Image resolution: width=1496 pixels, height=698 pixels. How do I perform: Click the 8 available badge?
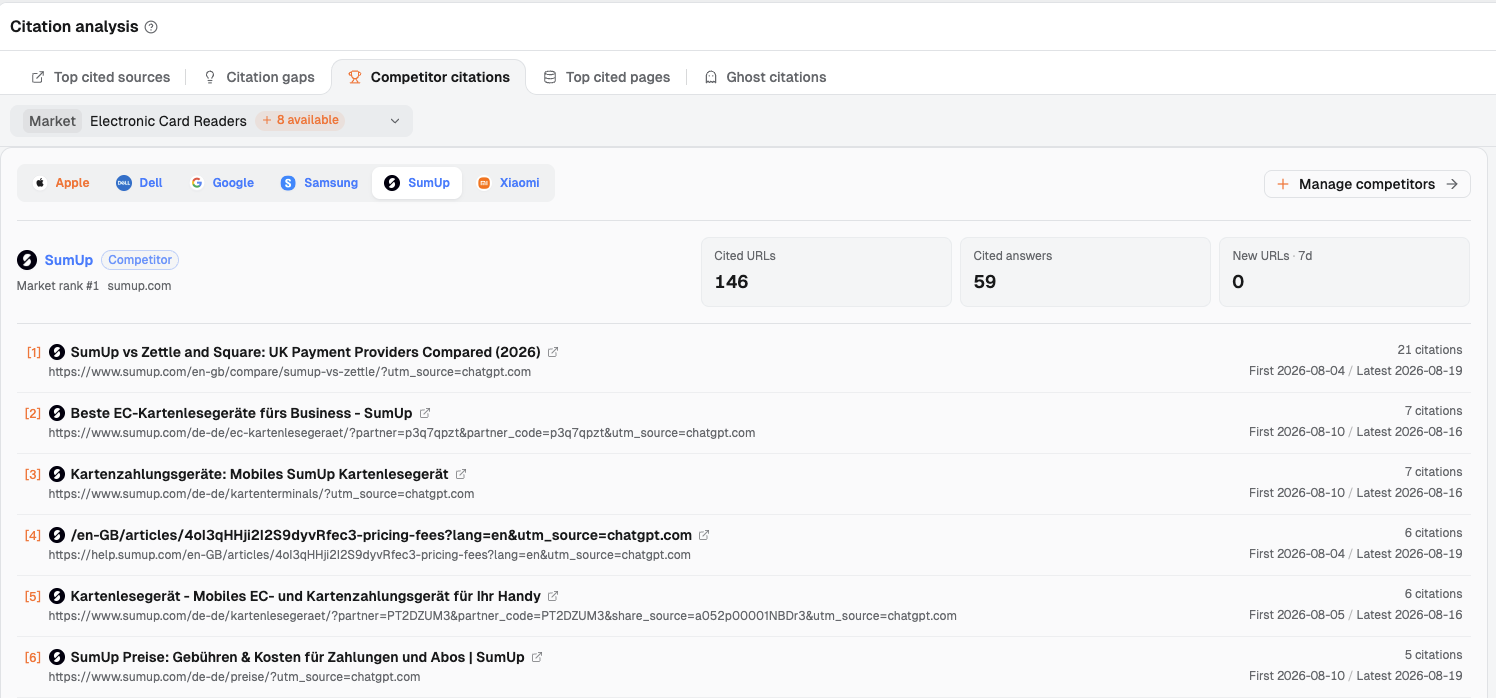tap(300, 120)
